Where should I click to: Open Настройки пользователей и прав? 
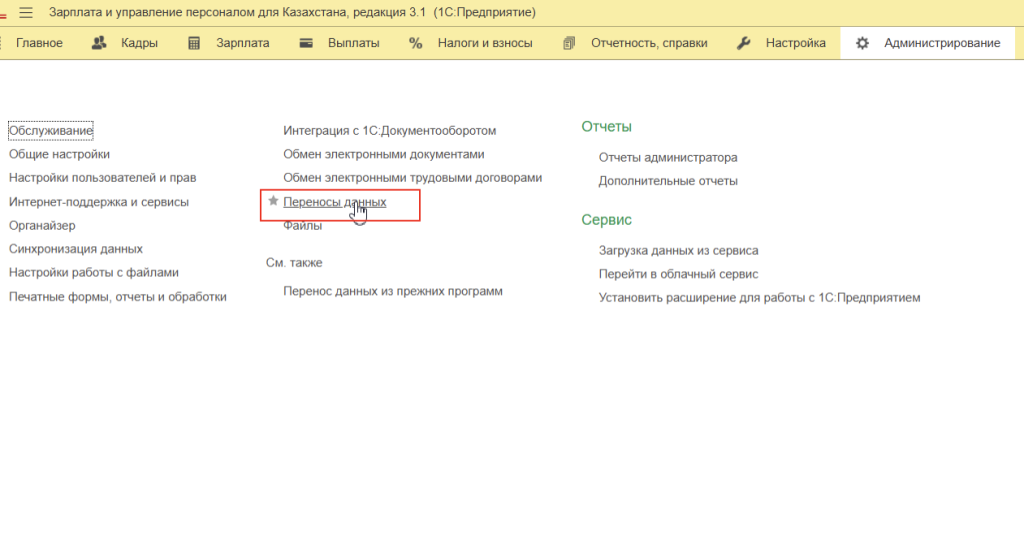(102, 177)
